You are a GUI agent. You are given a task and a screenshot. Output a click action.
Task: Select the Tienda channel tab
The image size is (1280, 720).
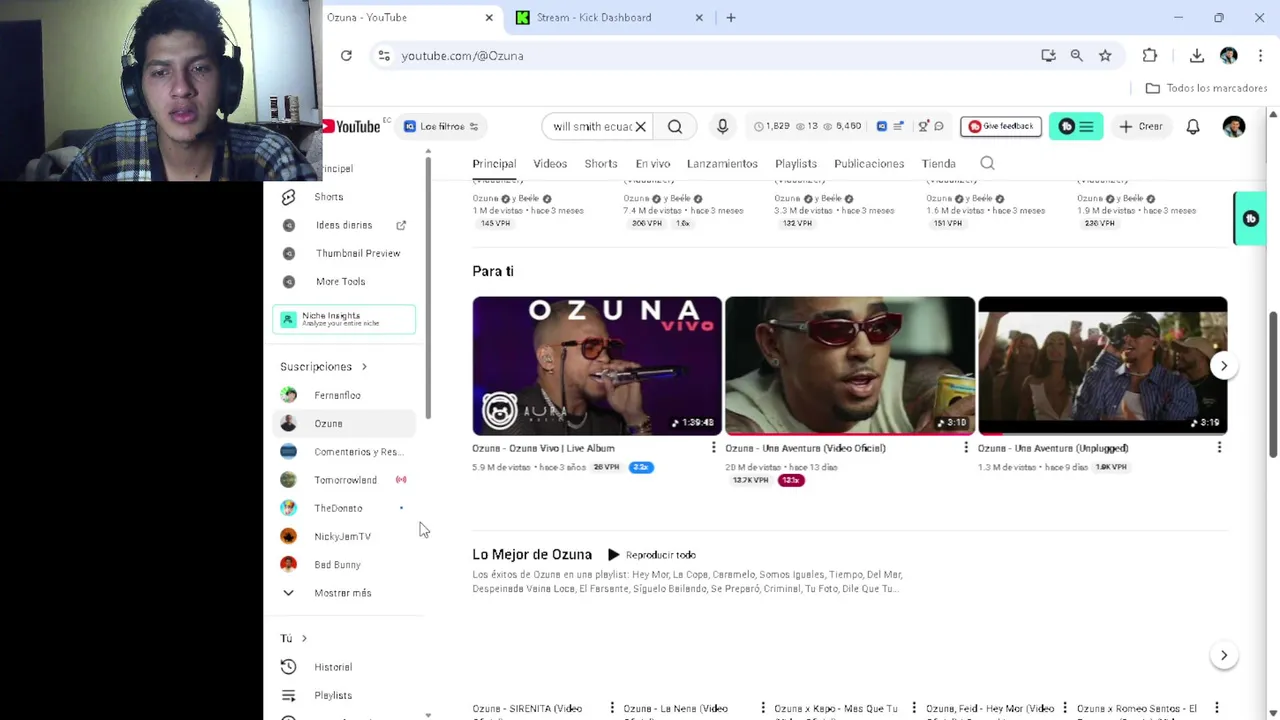(938, 164)
